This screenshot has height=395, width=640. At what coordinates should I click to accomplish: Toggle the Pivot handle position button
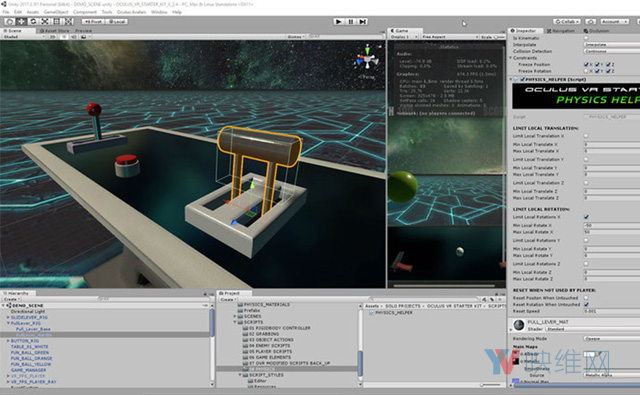click(x=93, y=21)
